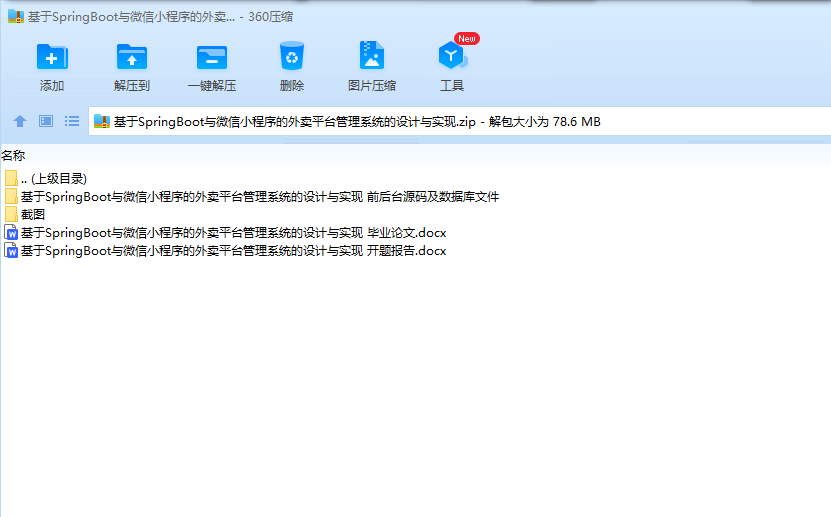Click the Word icon of 开题报告.docx
831x517 pixels.
(x=11, y=251)
